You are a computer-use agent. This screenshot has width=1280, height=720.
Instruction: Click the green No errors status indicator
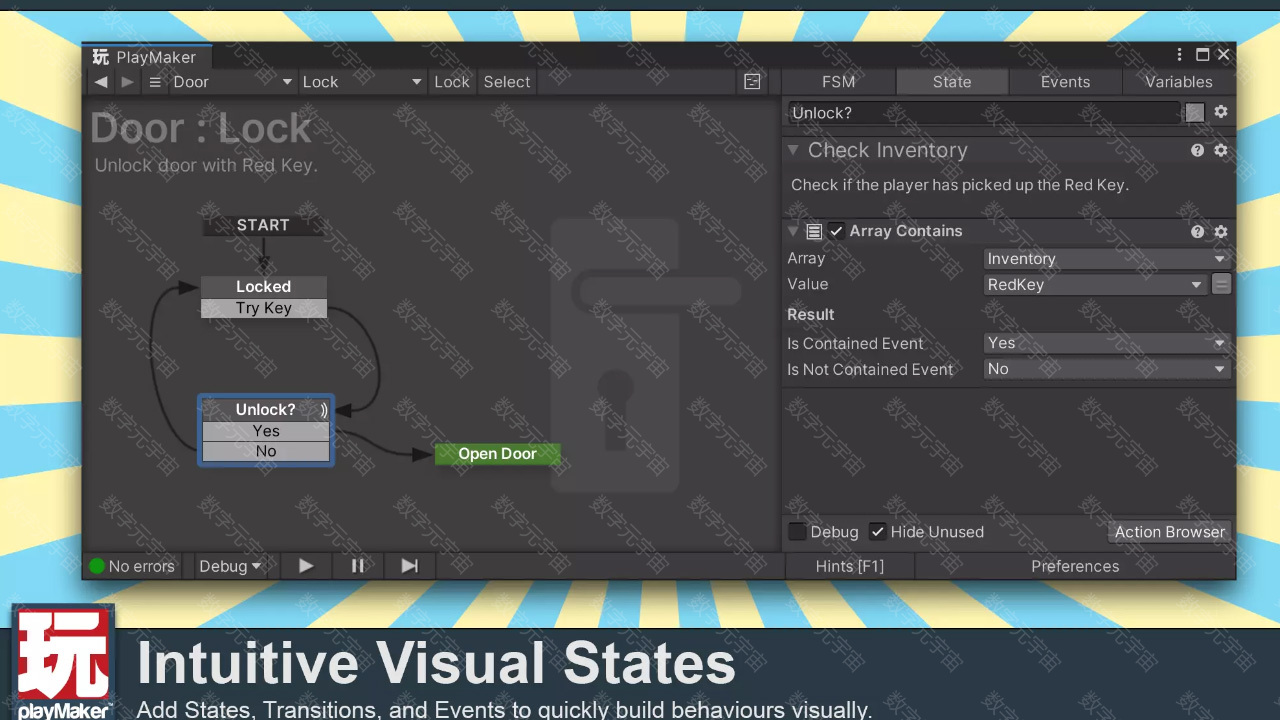97,566
